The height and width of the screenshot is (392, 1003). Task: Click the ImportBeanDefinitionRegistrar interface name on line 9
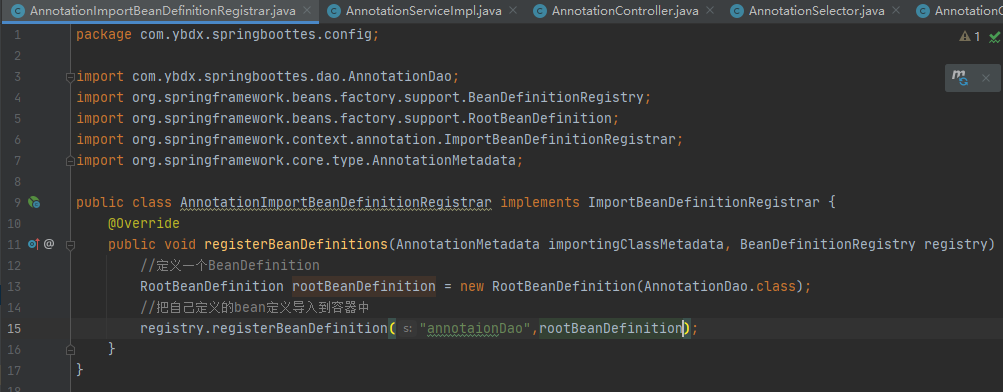pos(704,203)
